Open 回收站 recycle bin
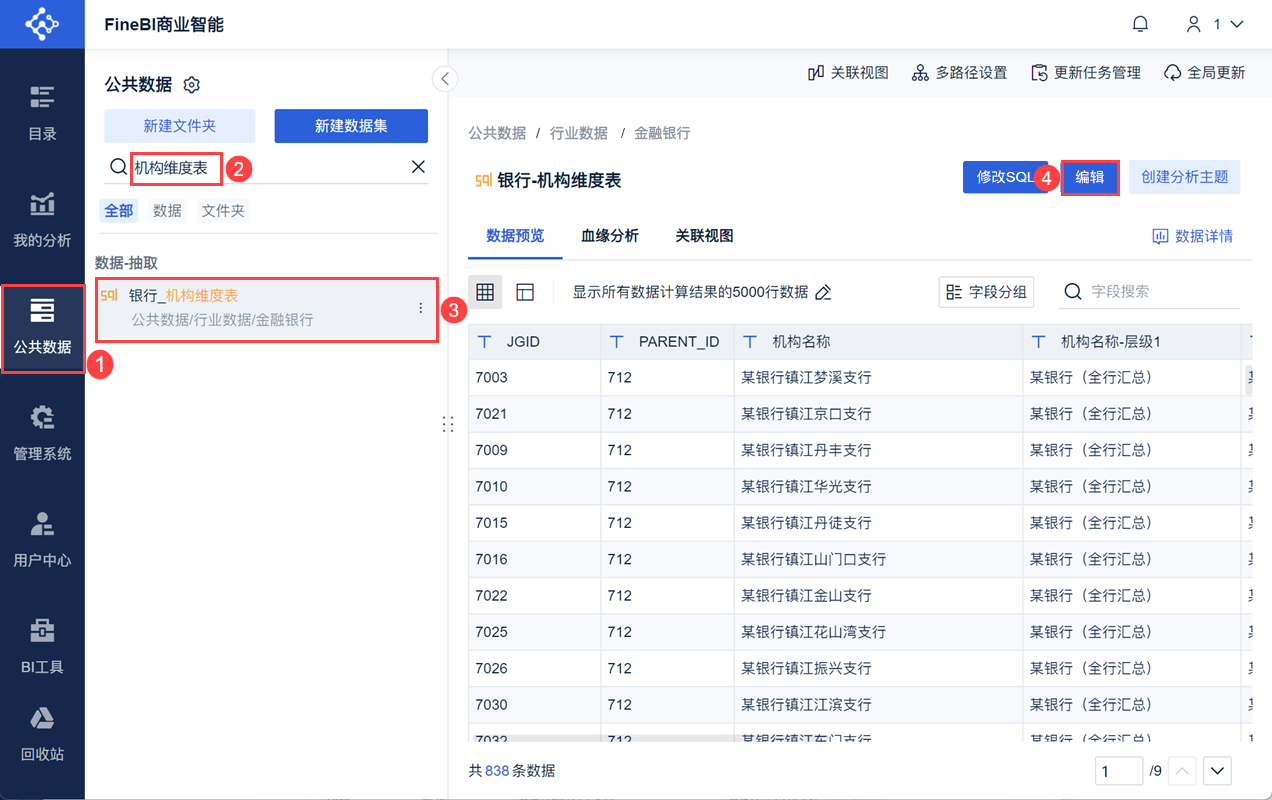This screenshot has height=800, width=1272. pyautogui.click(x=42, y=734)
